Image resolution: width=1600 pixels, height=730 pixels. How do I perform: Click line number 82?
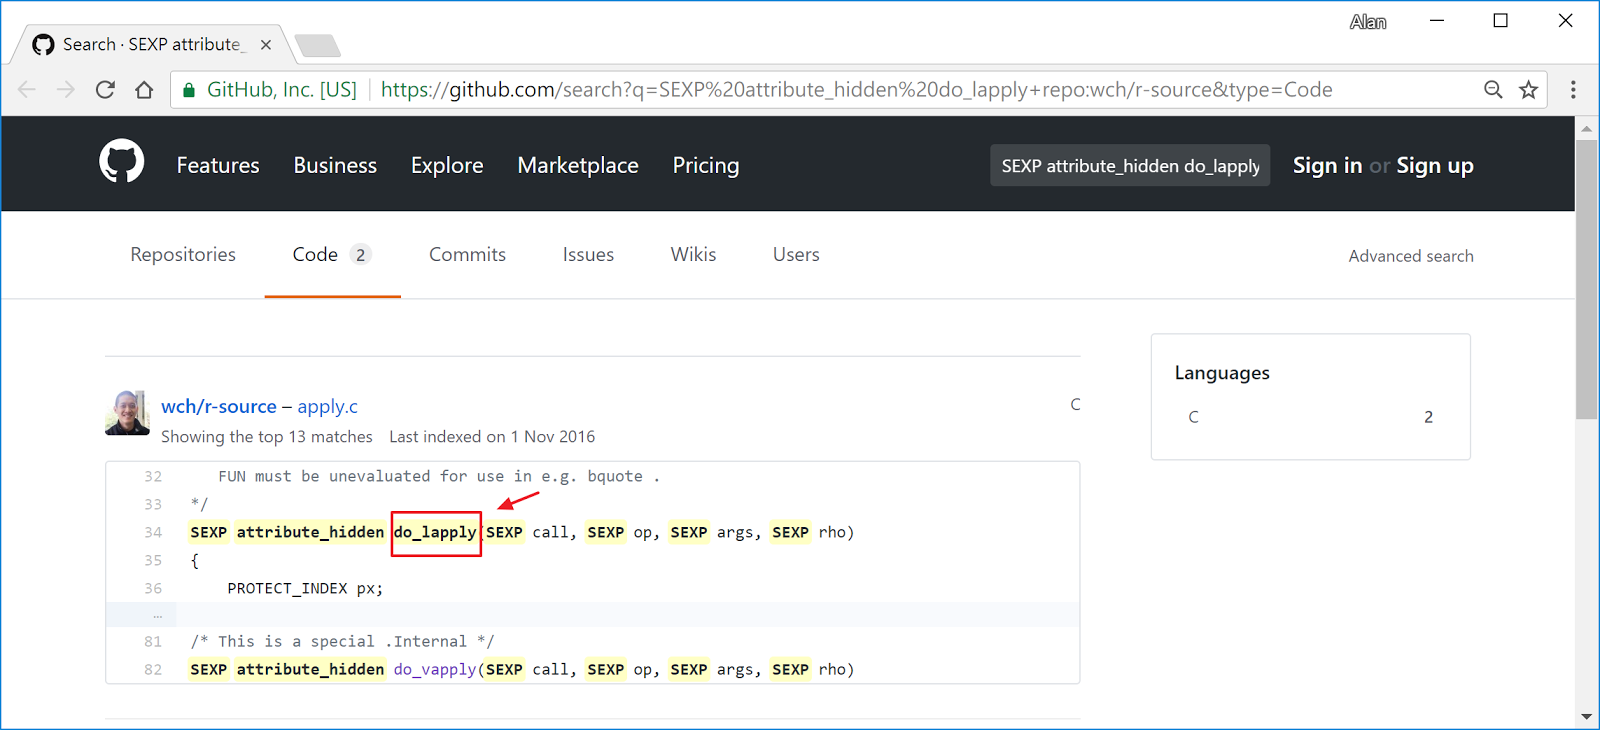tap(153, 670)
